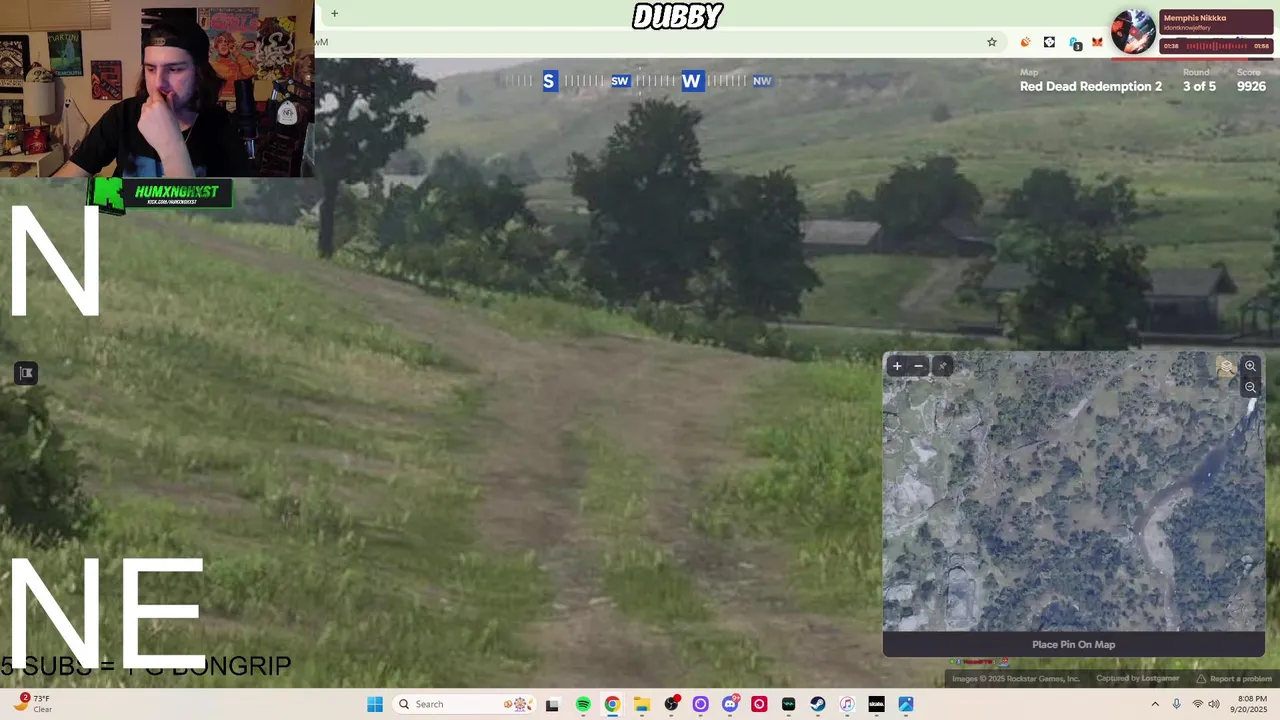Open Spotify from the taskbar
The image size is (1280, 720).
tap(583, 704)
